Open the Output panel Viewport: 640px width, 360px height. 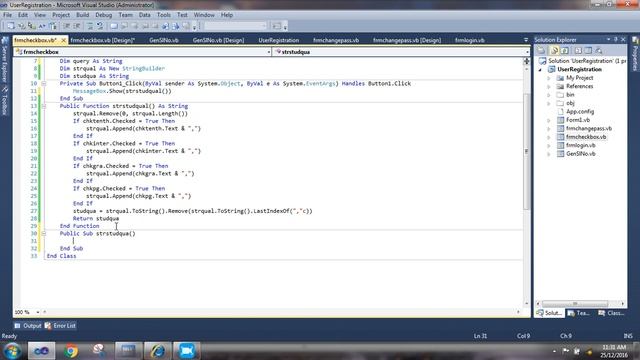(28, 326)
